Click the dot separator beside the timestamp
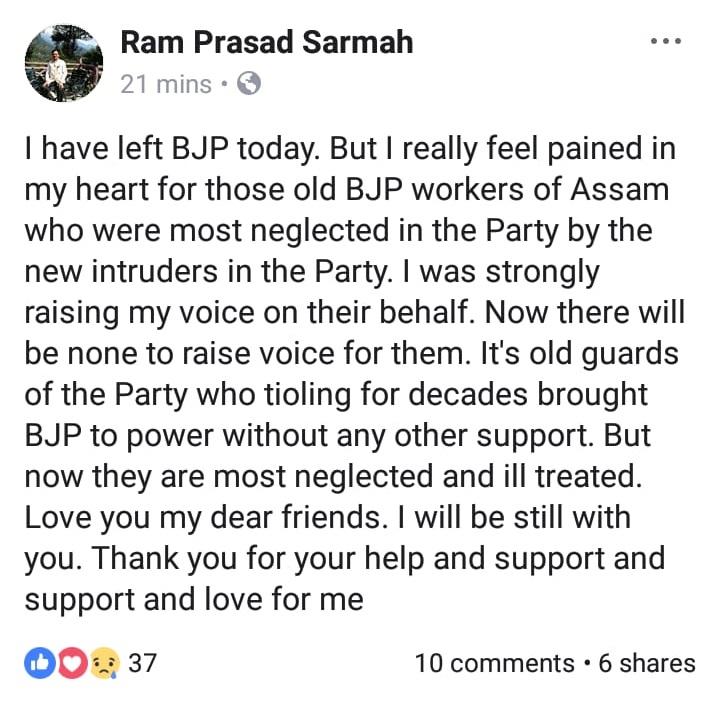720x706 pixels. point(224,84)
